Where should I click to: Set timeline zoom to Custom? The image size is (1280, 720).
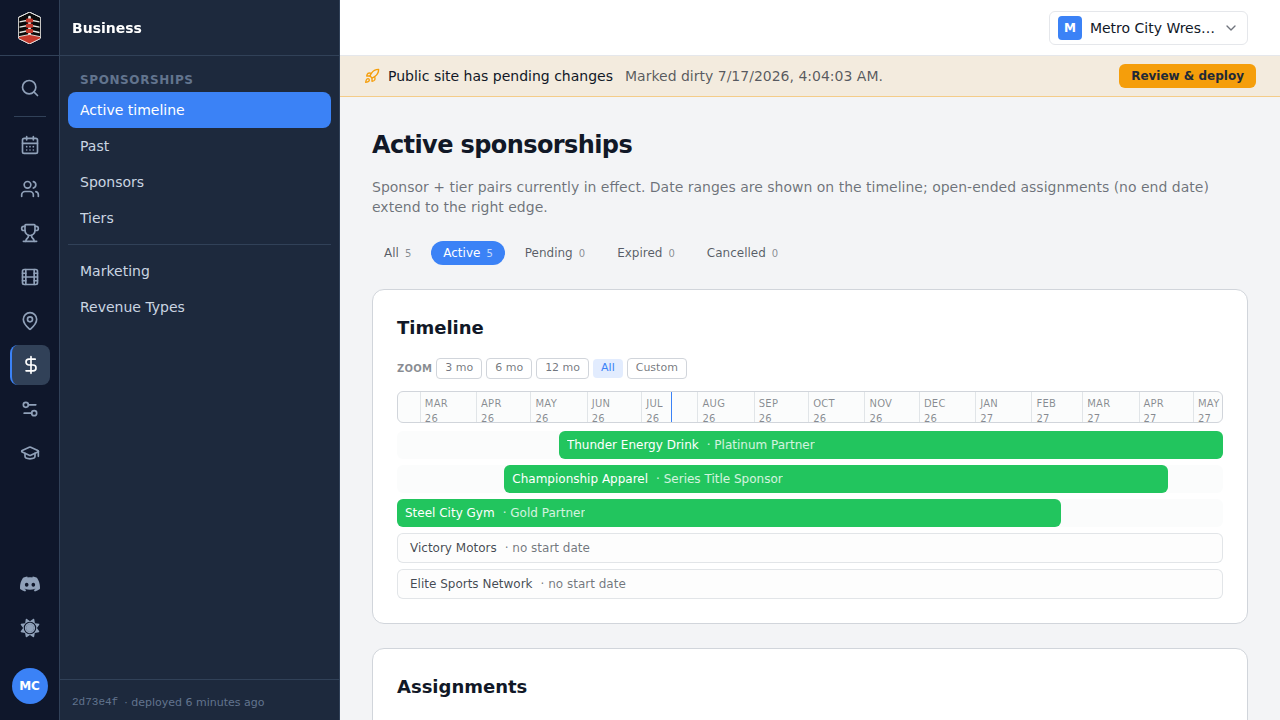click(657, 368)
